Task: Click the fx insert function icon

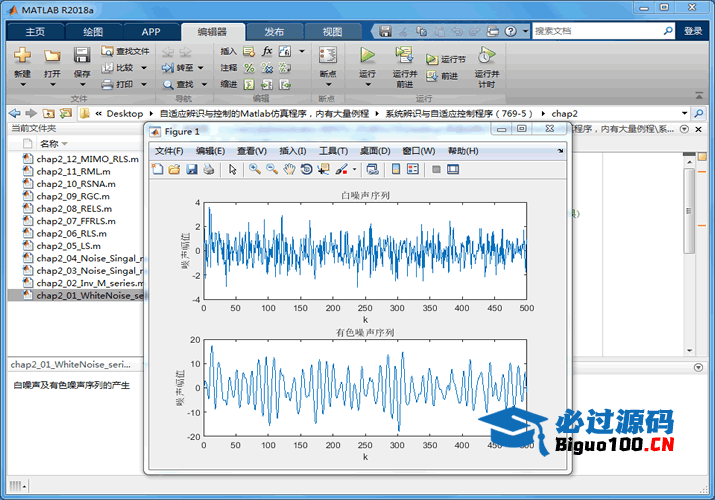Action: 267,51
